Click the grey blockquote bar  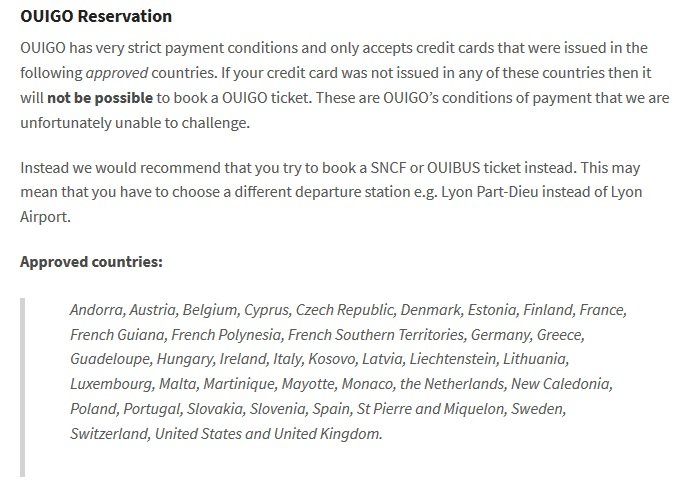22,387
